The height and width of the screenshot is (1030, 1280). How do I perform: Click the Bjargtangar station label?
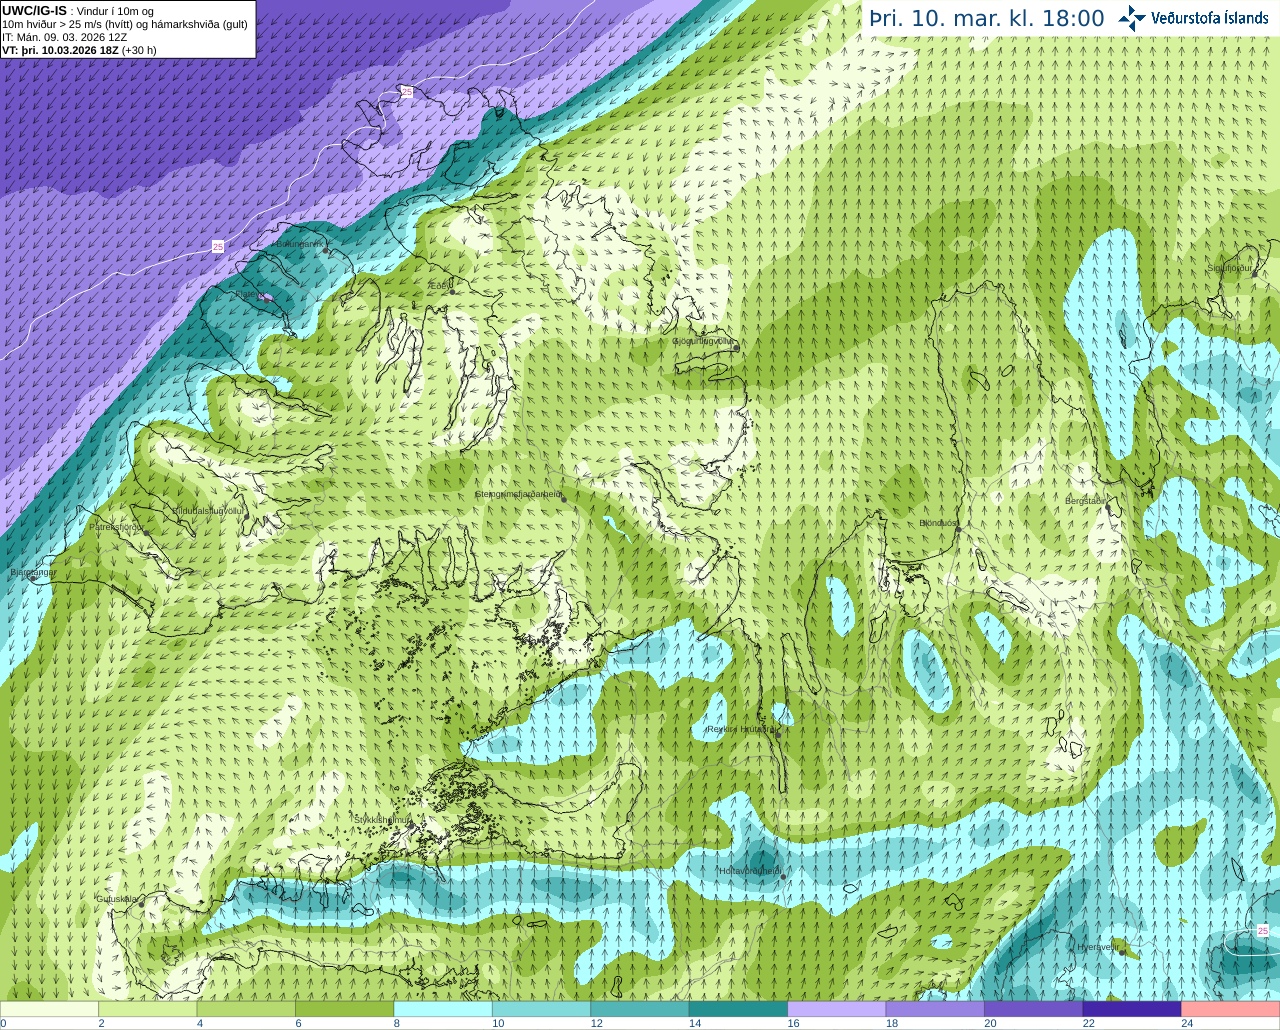[33, 572]
